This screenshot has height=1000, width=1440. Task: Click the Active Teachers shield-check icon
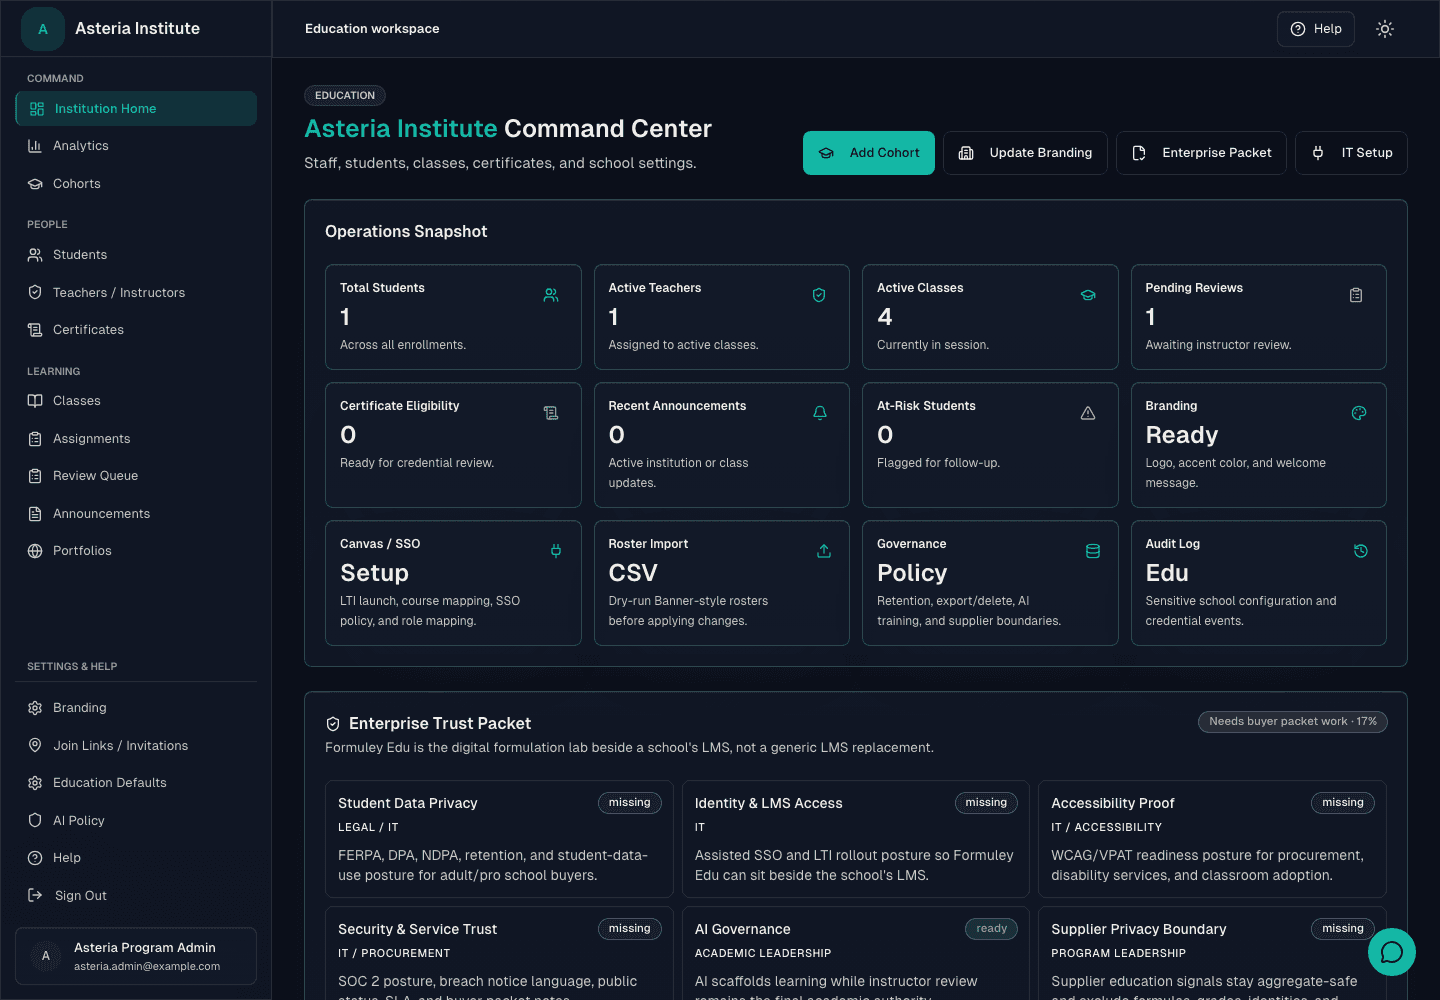click(x=819, y=295)
